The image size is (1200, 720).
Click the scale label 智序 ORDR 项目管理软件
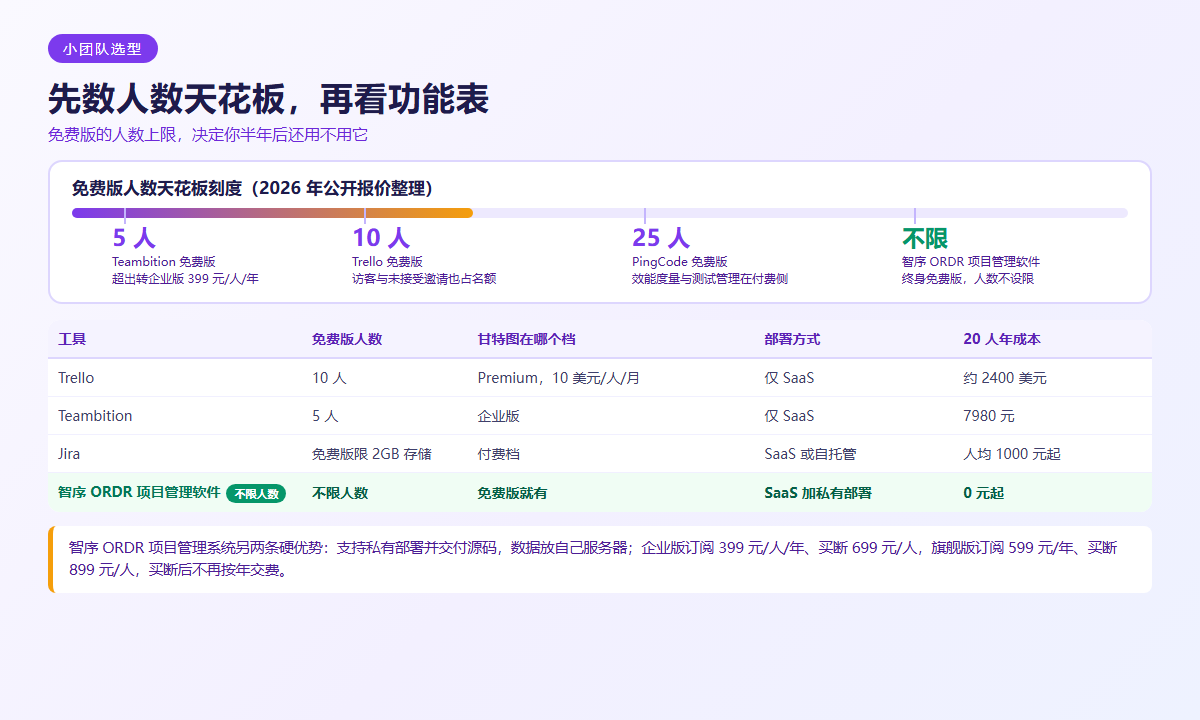971,262
